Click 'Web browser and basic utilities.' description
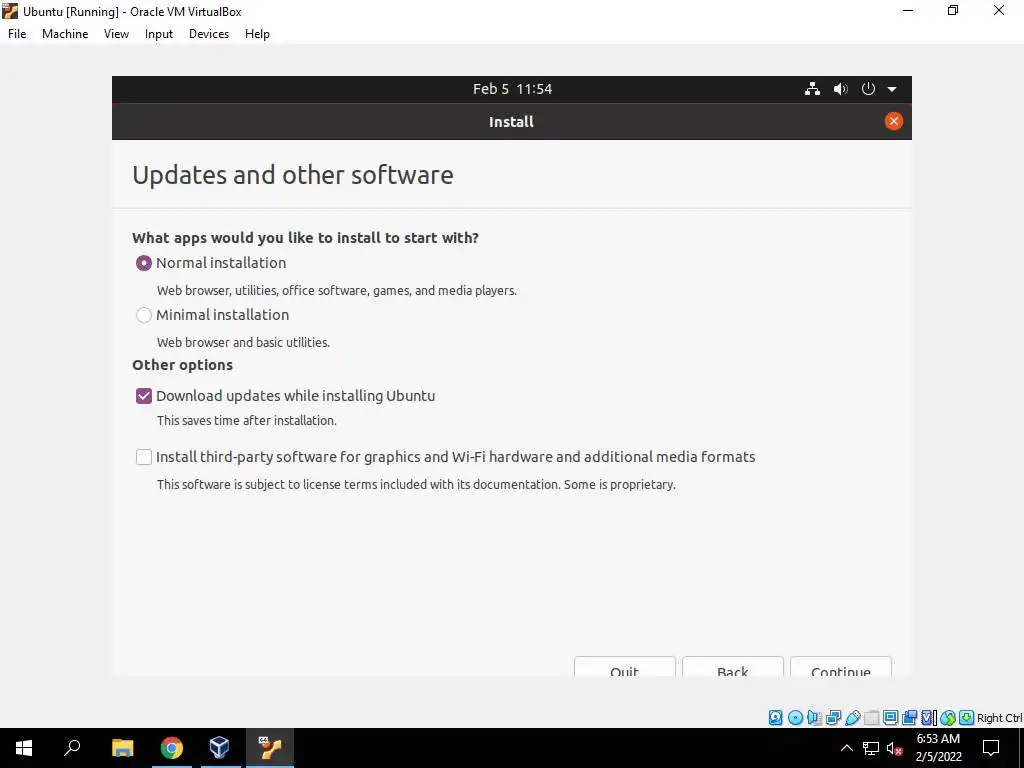Image resolution: width=1024 pixels, height=768 pixels. (243, 342)
